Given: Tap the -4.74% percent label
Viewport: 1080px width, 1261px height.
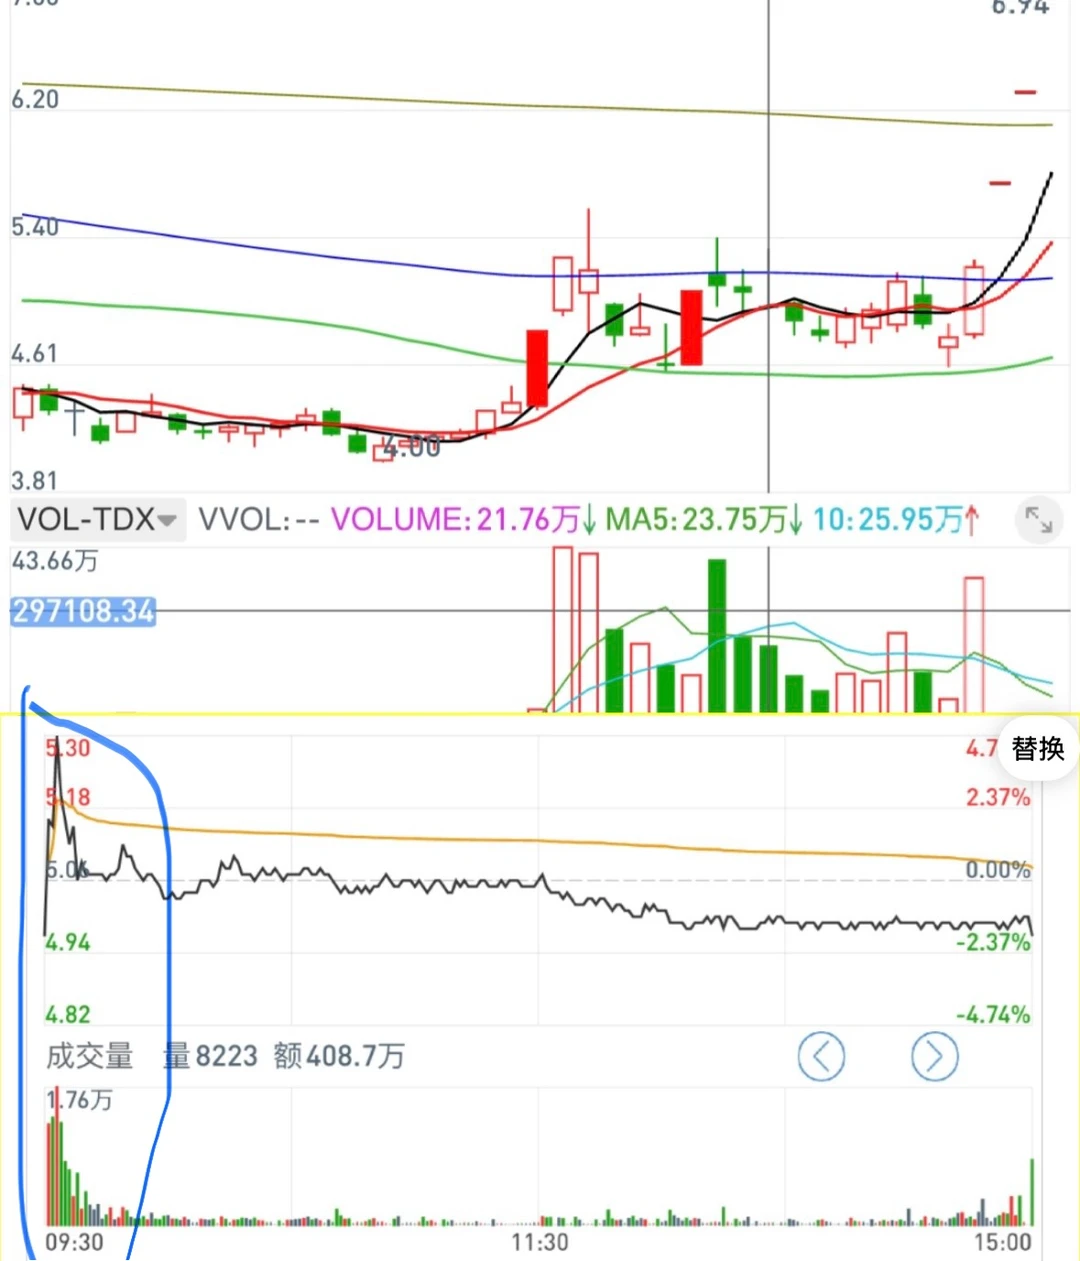Looking at the screenshot, I should click(x=993, y=1015).
